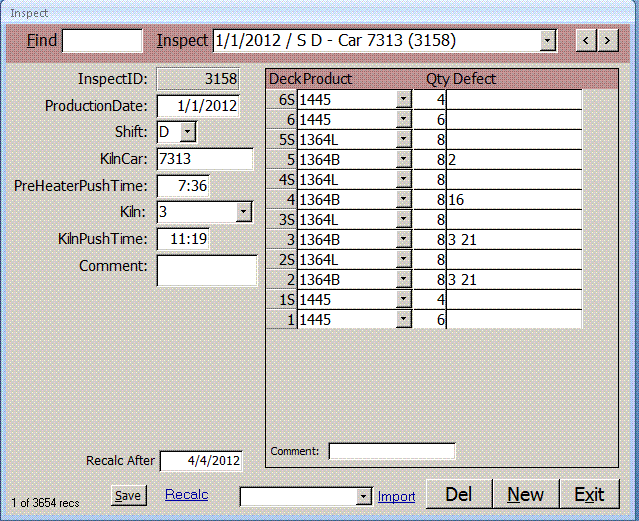Expand the Shift dropdown

(188, 132)
